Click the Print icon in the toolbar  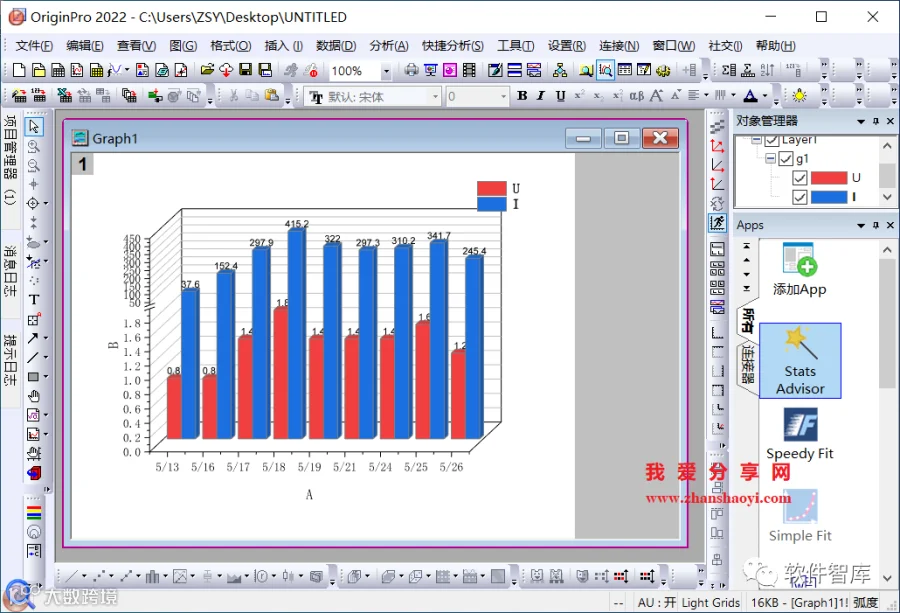coord(411,70)
